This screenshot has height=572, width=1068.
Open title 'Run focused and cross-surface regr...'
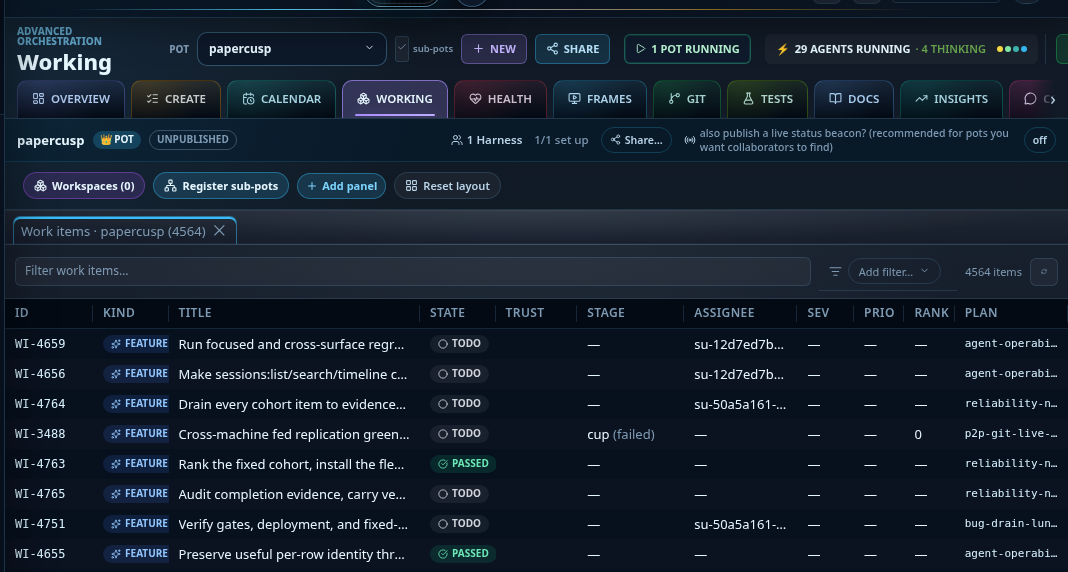(x=291, y=345)
